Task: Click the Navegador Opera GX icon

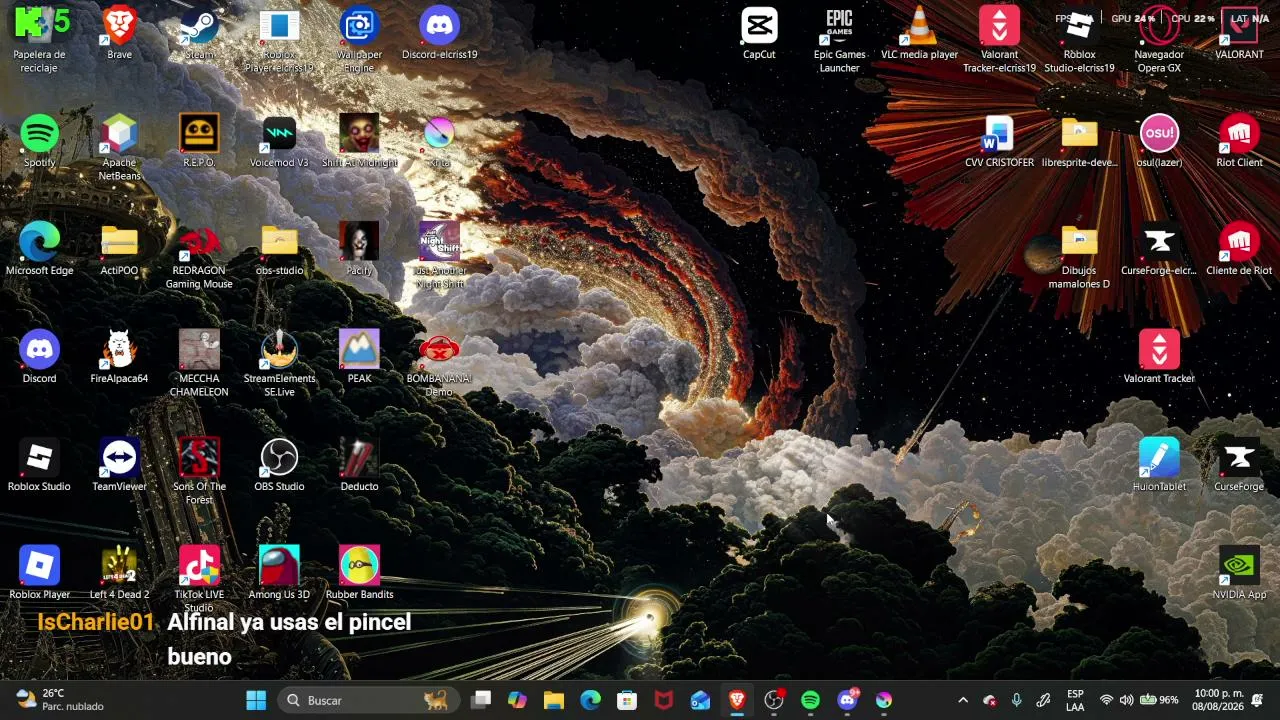Action: click(x=1159, y=40)
